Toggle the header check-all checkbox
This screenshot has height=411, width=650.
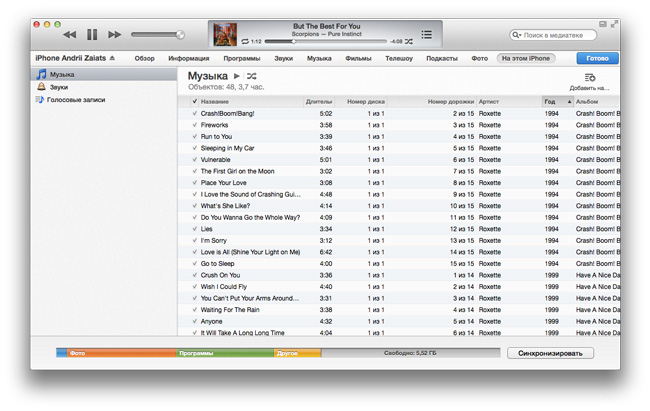tap(194, 101)
